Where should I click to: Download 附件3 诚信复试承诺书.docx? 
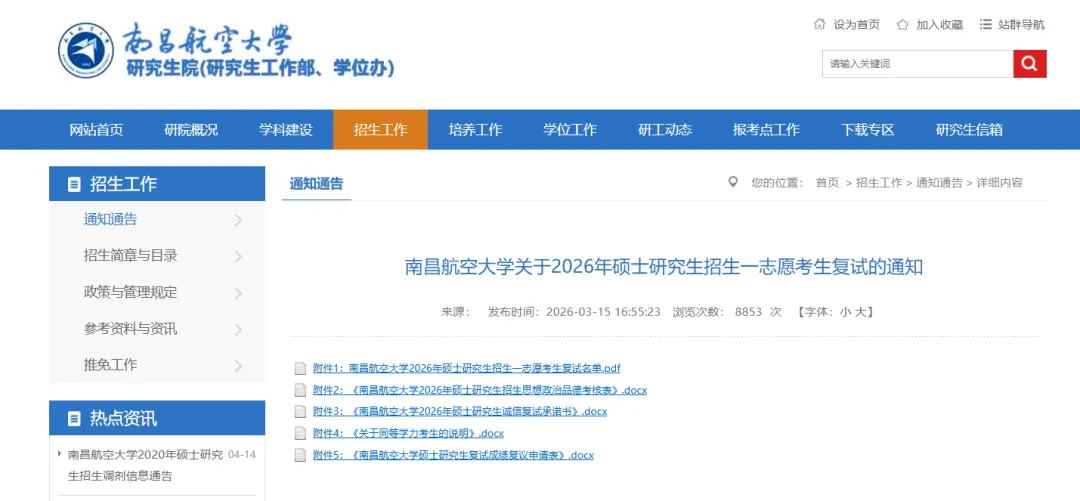tap(460, 411)
